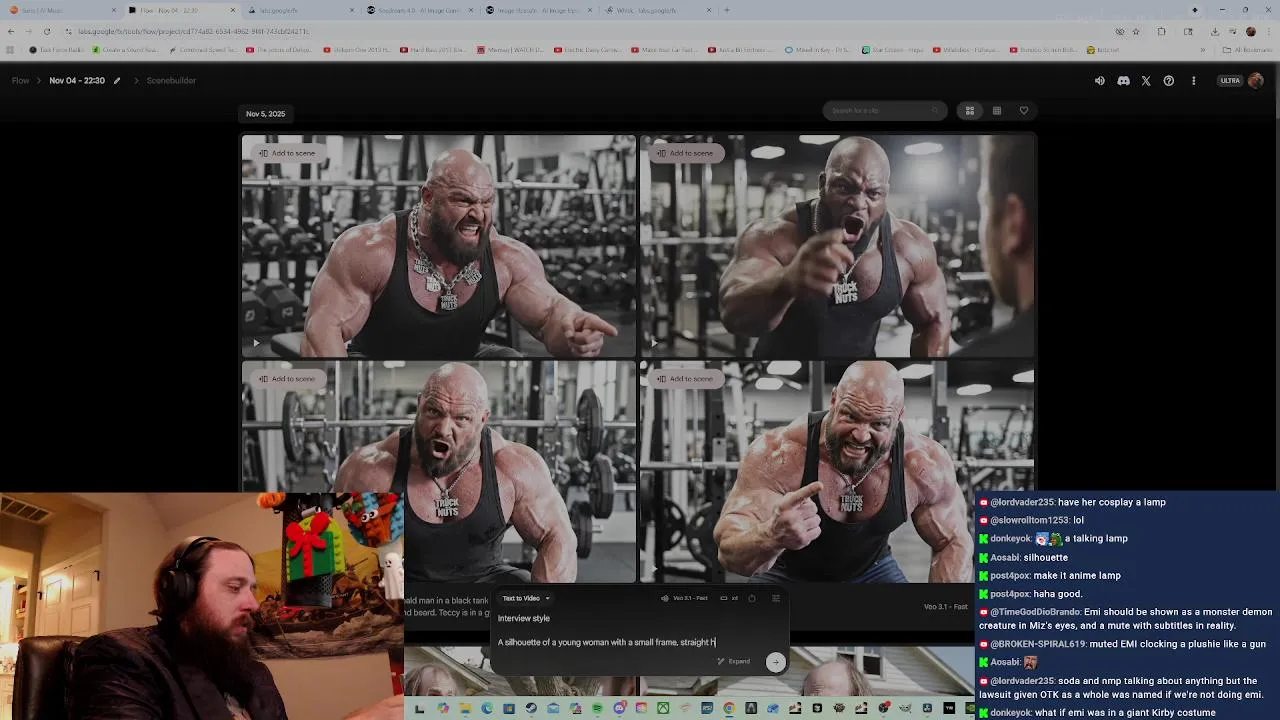1280x720 pixels.
Task: Click the Nov 04 - 22:30 project title
Action: click(x=77, y=80)
